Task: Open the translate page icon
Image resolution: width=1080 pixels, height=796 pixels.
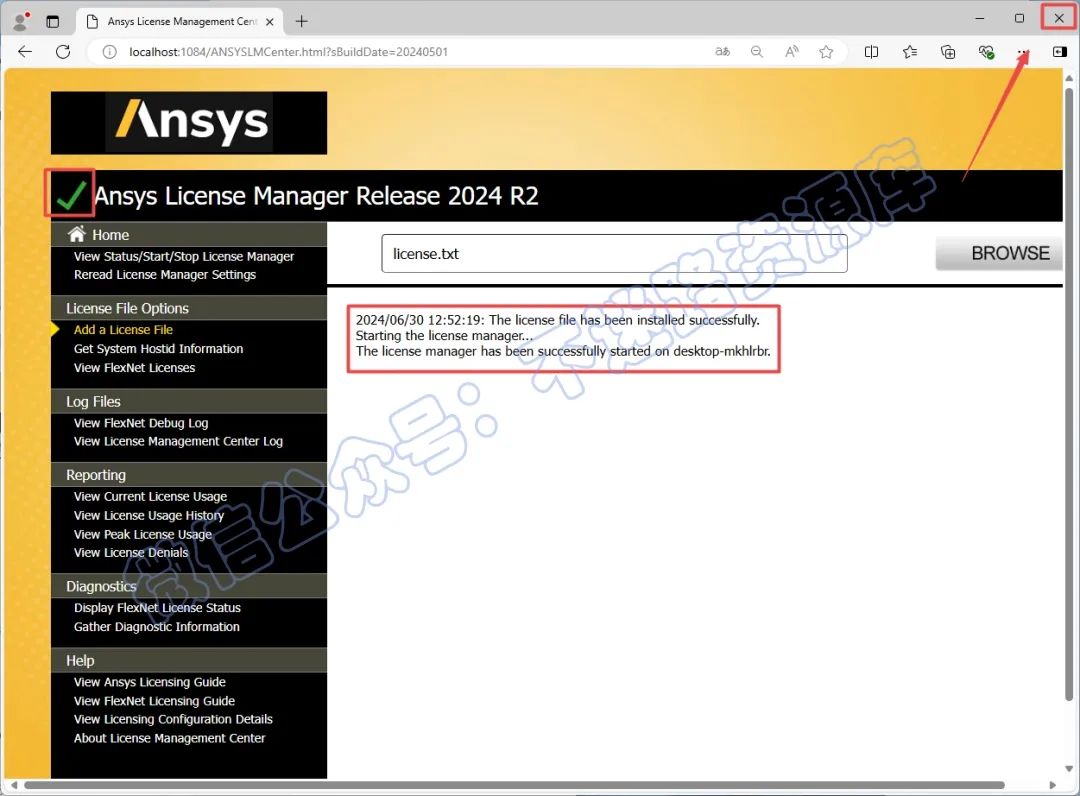Action: 723,52
